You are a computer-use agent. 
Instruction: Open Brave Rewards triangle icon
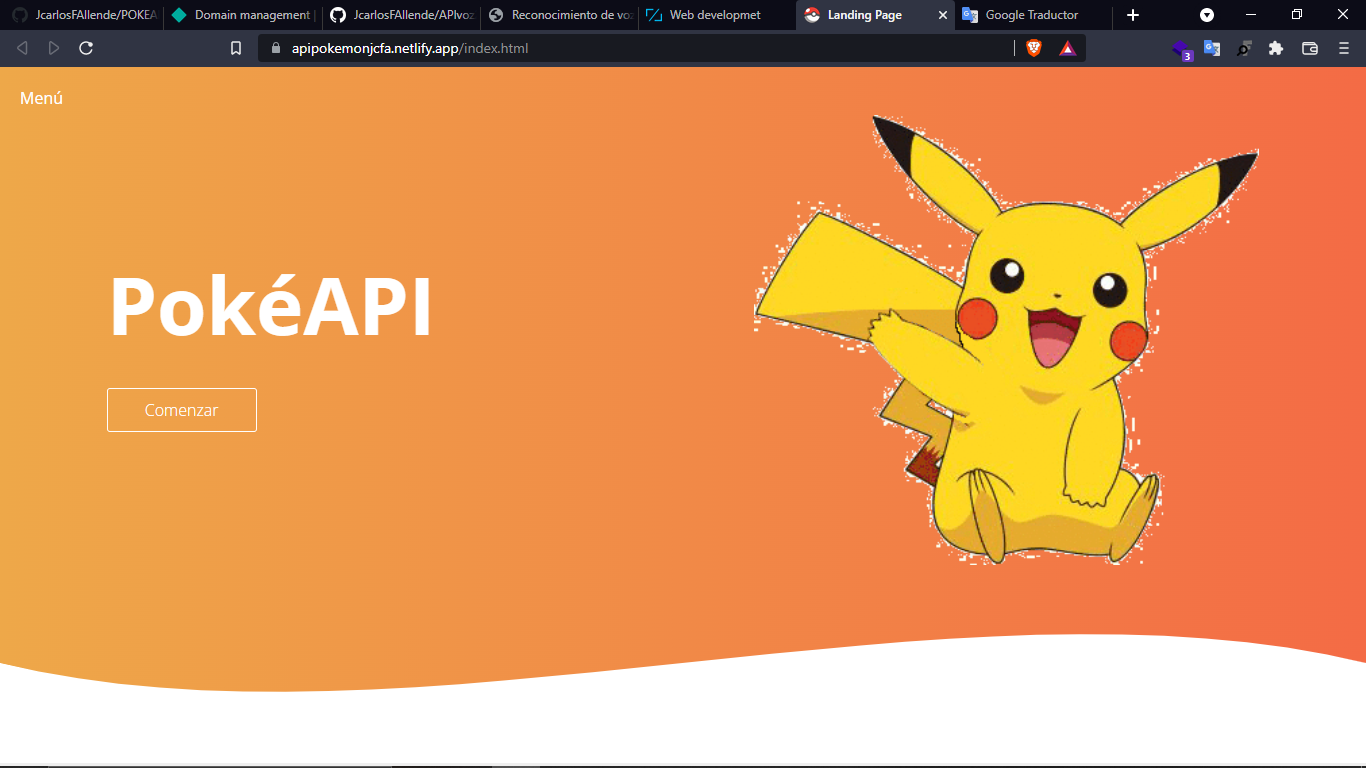(1068, 48)
